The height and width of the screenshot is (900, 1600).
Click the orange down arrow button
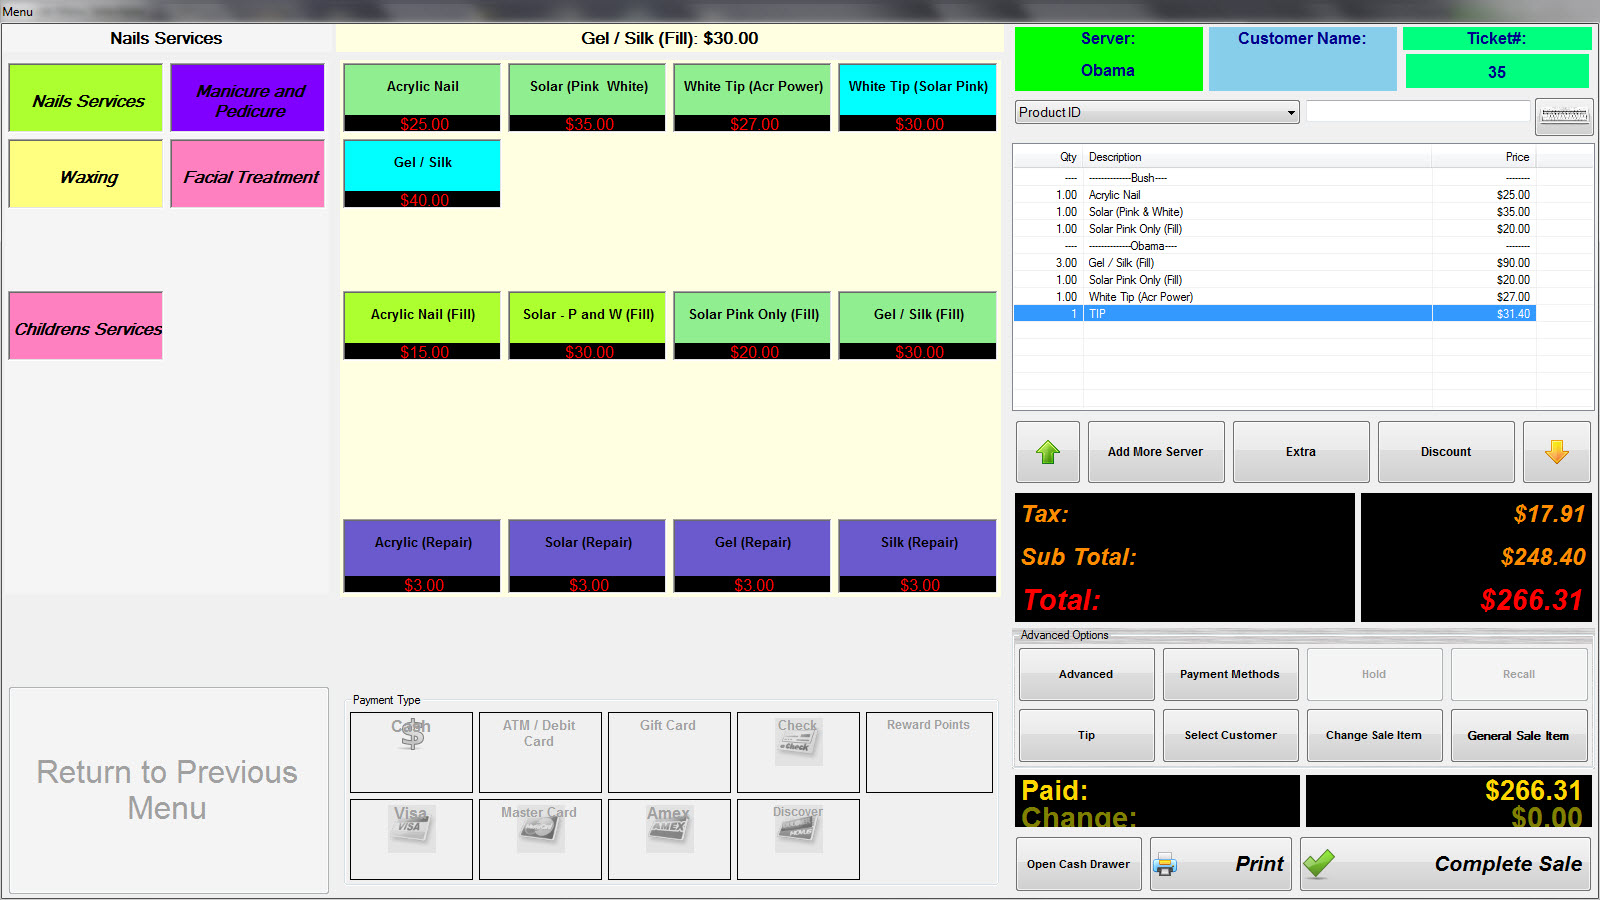coord(1556,452)
